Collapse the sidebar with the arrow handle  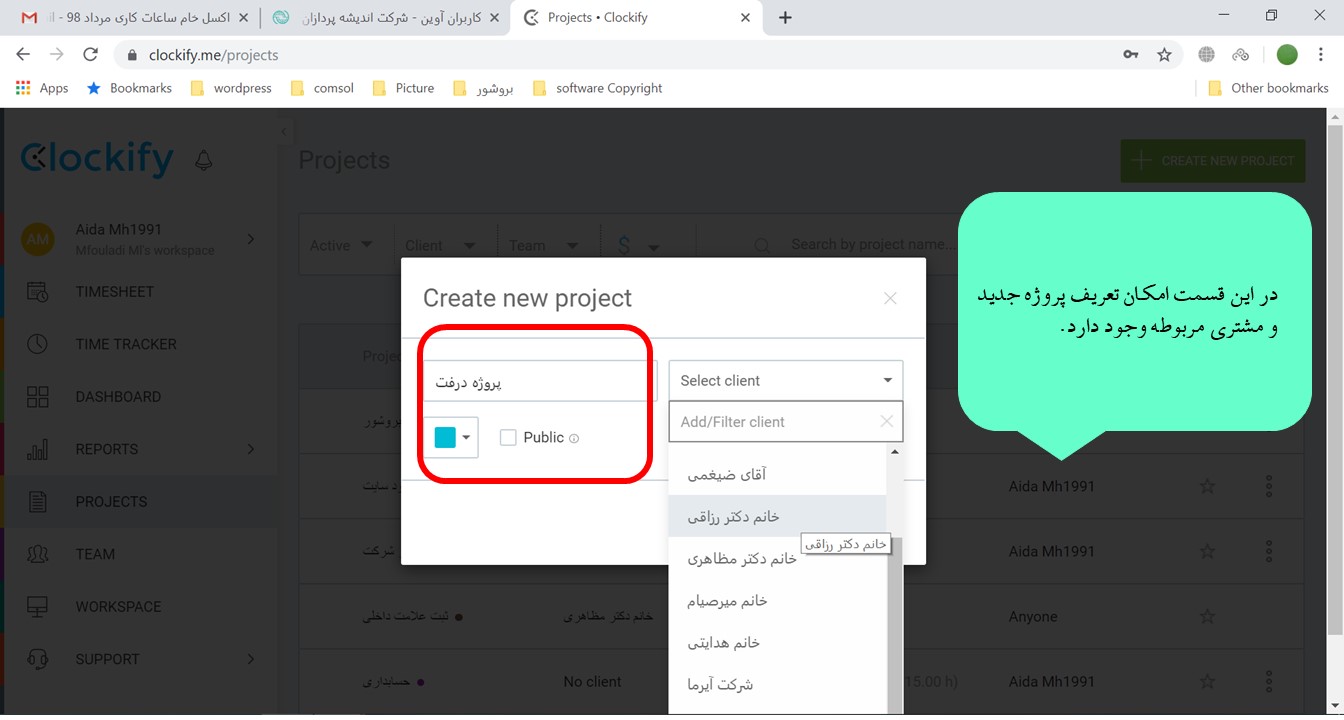(284, 131)
